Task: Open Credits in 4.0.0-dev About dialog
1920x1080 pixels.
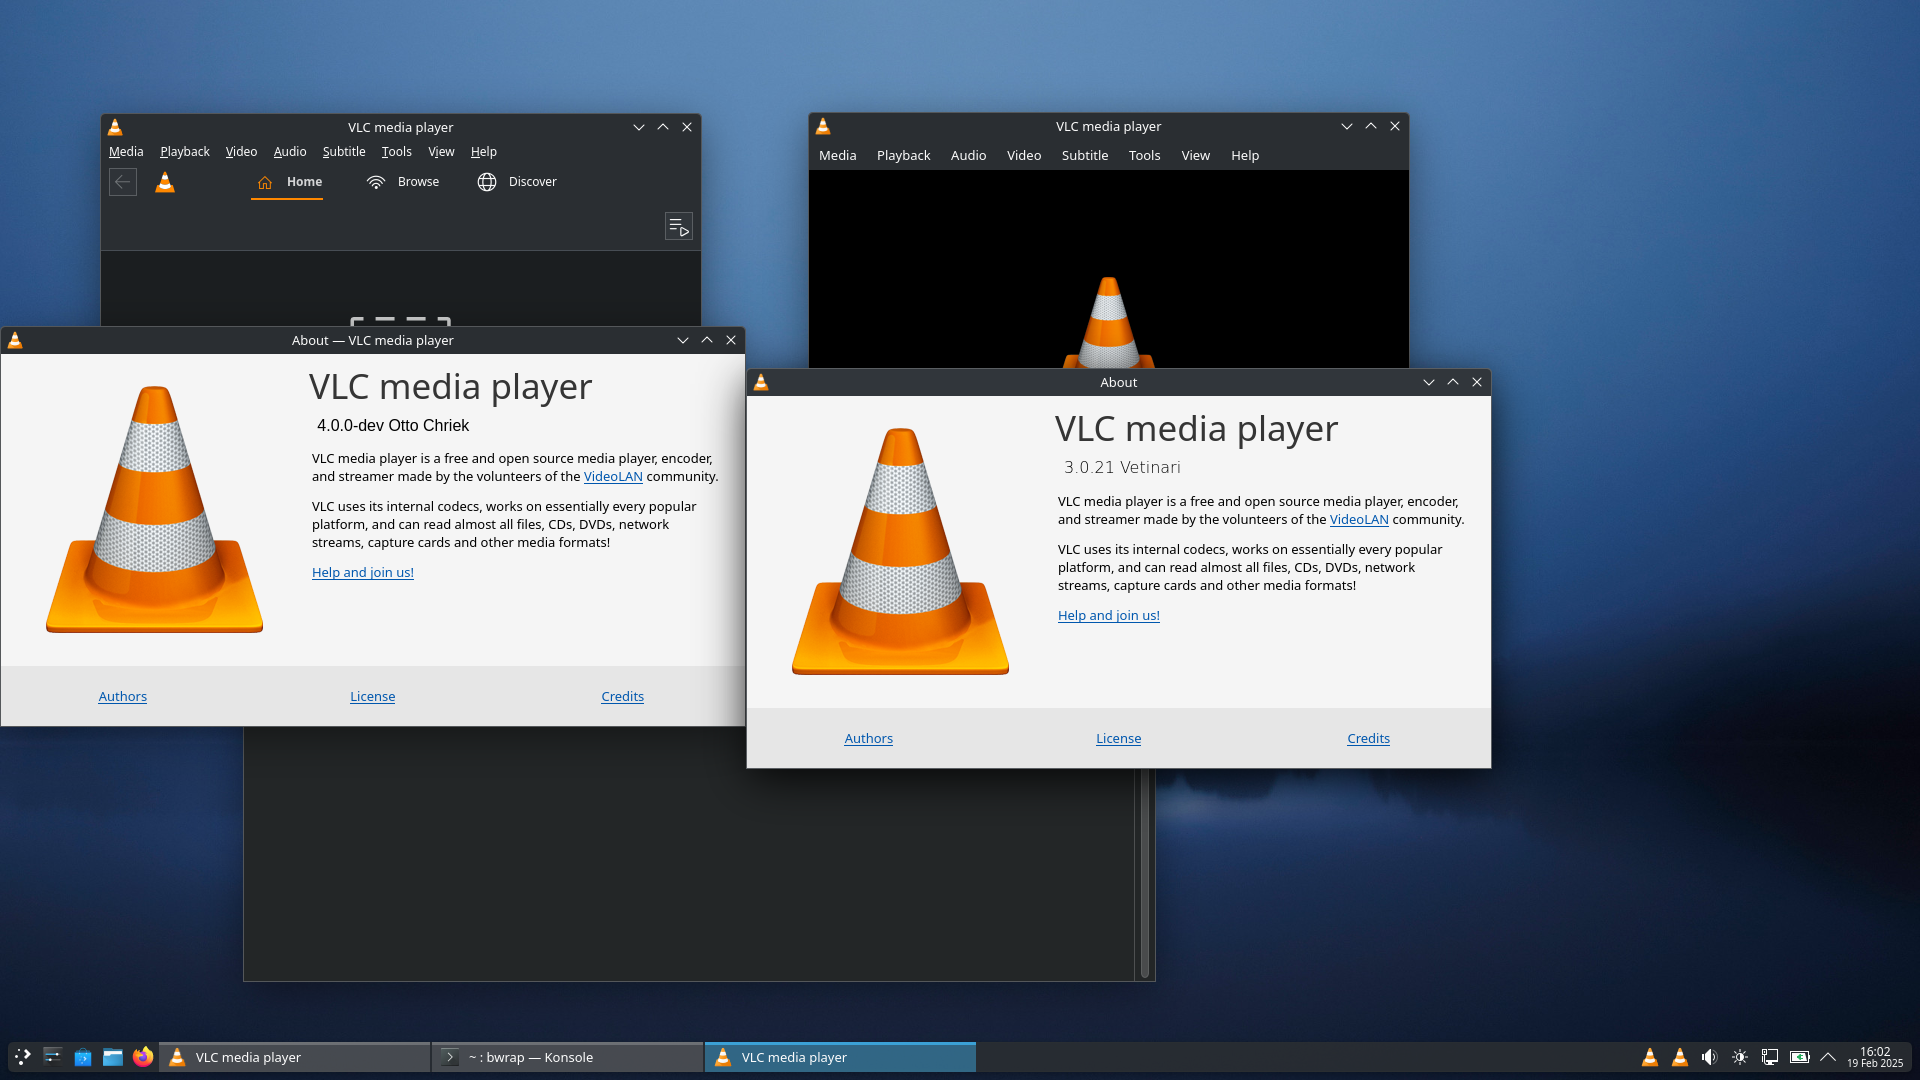Action: pyautogui.click(x=623, y=697)
